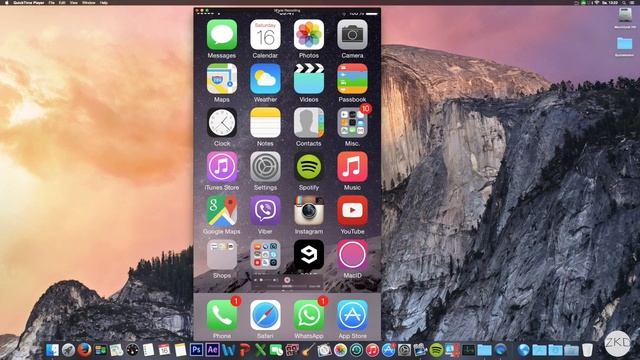
Task: Open the Trash in the dock
Action: click(x=587, y=350)
